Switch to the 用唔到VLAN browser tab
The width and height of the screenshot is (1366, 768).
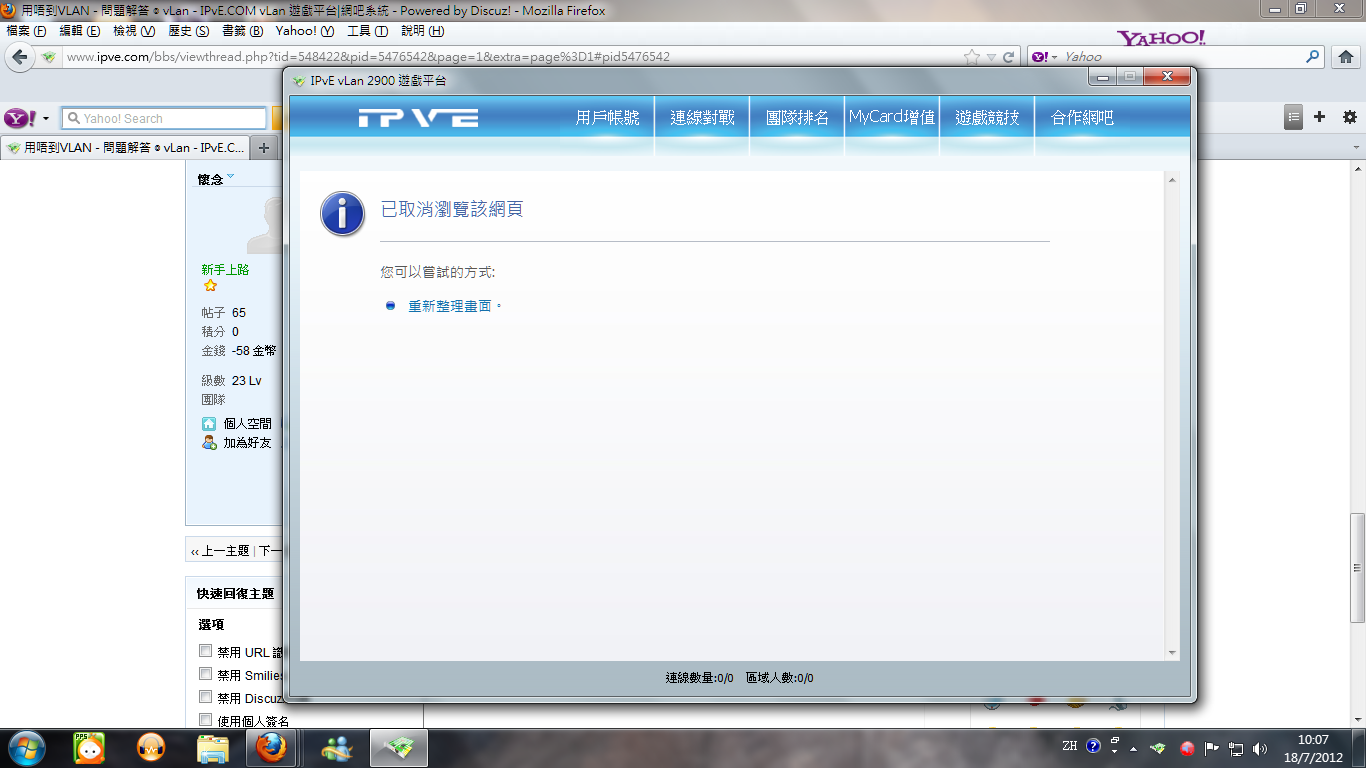click(x=125, y=148)
